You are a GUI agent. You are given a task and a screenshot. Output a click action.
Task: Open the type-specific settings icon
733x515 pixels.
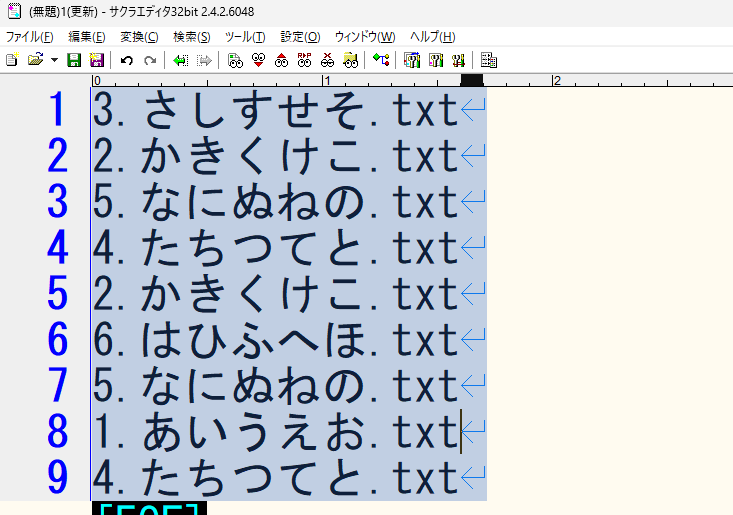pyautogui.click(x=435, y=60)
